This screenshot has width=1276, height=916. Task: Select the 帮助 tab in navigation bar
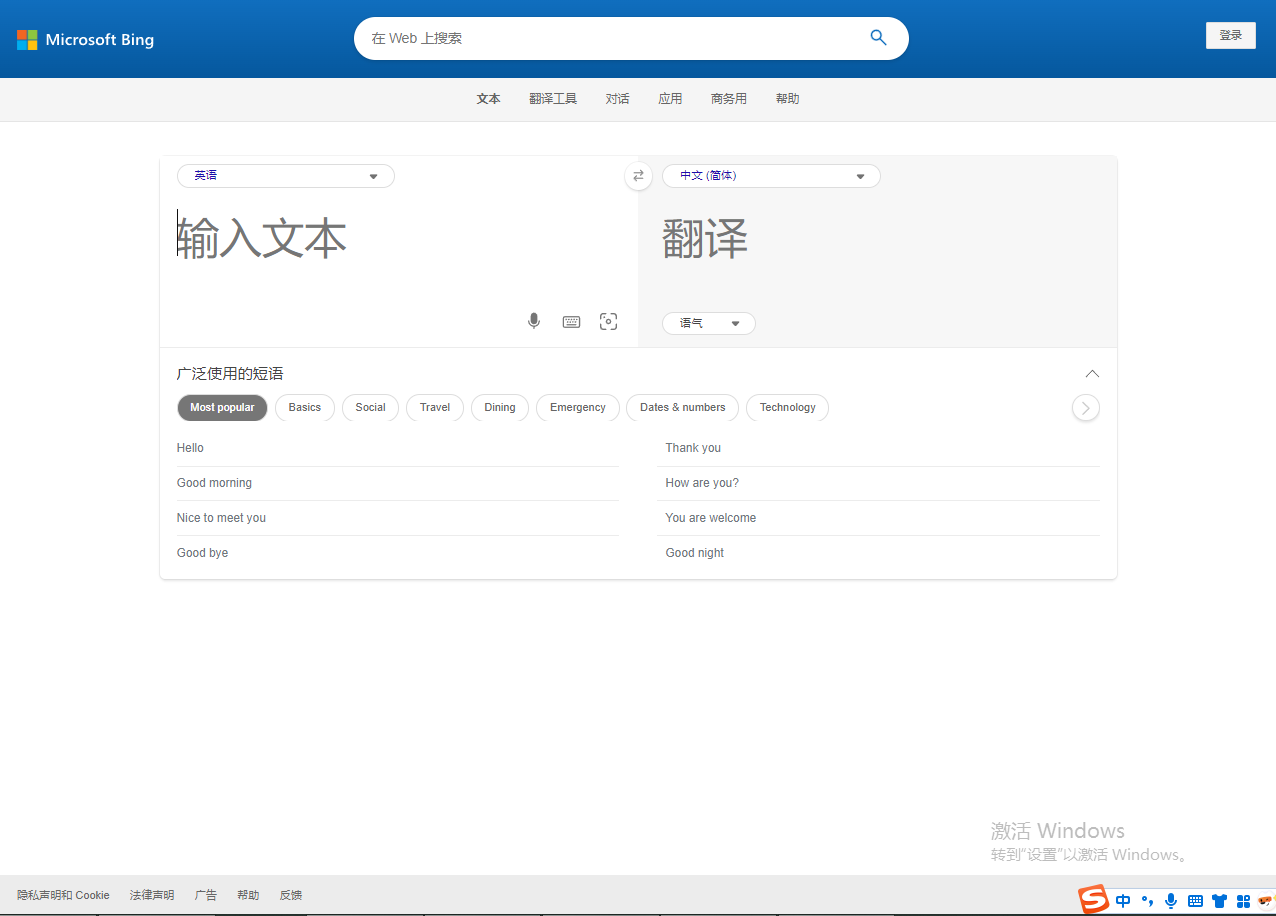click(788, 99)
